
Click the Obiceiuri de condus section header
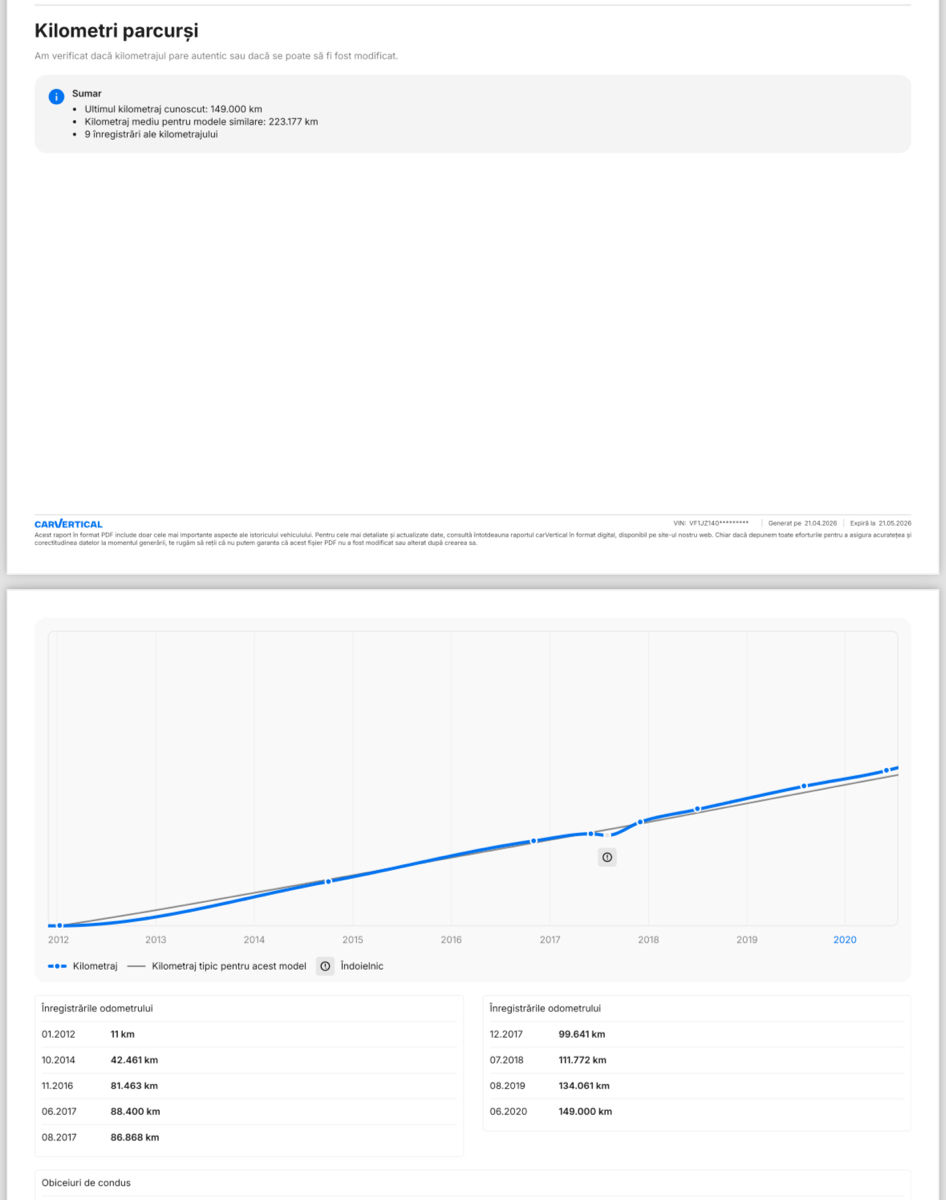coord(86,1183)
